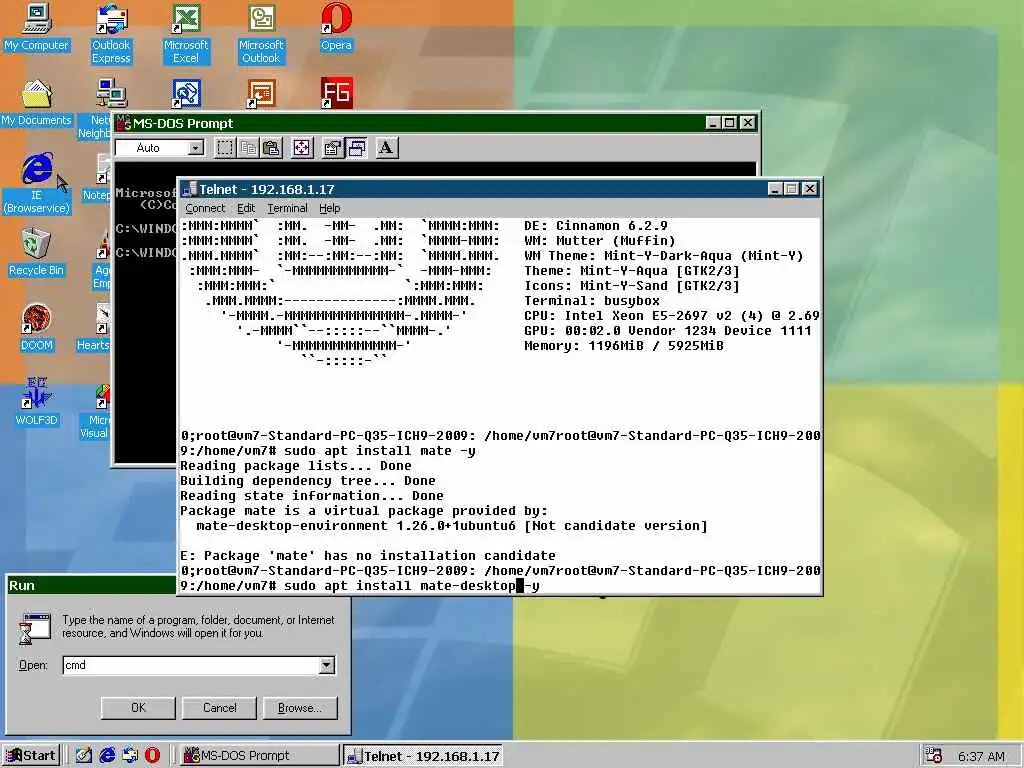The height and width of the screenshot is (768, 1024).
Task: Click the system tray scheduler icon
Action: tap(934, 756)
